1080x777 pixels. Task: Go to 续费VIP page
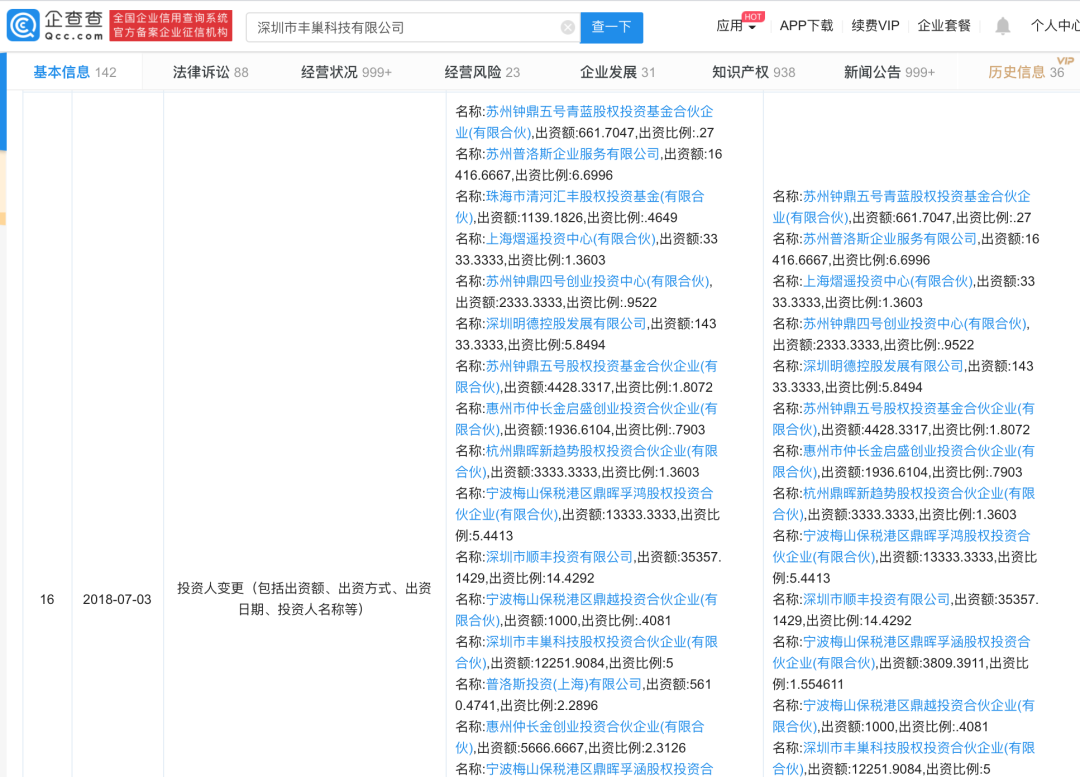click(875, 26)
